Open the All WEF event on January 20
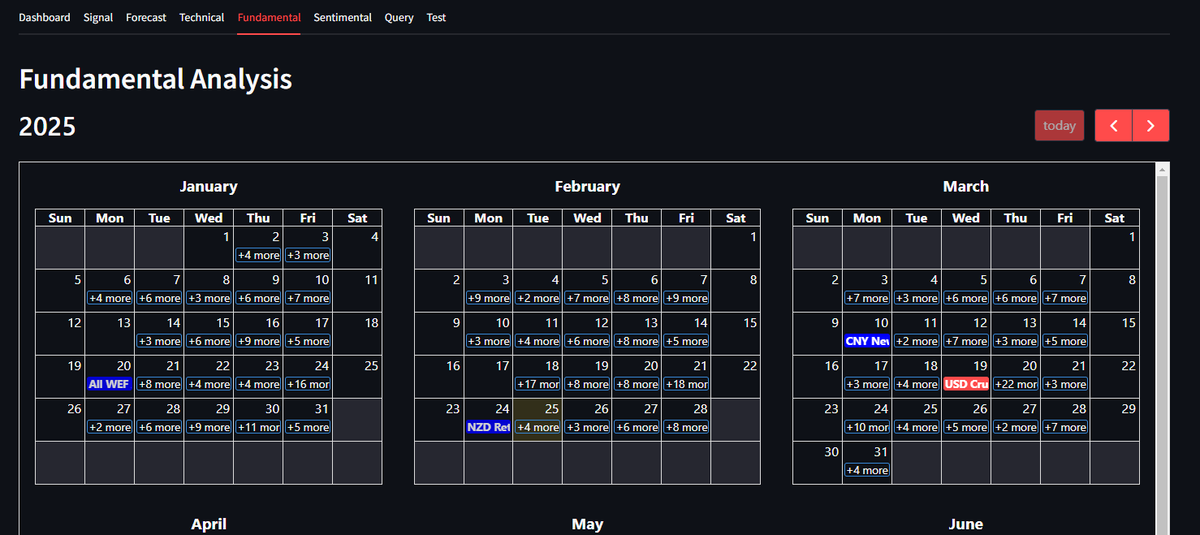Screen dimensions: 1200x535 (x=109, y=384)
